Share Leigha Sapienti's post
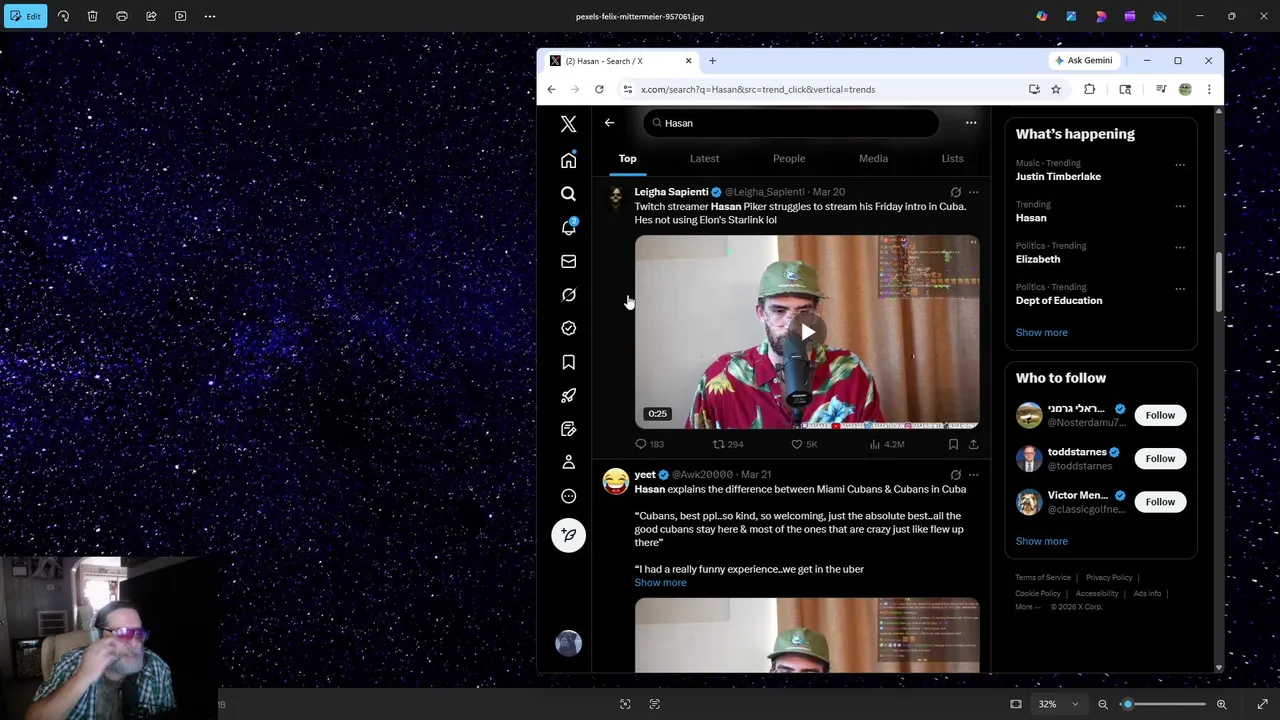Image resolution: width=1280 pixels, height=720 pixels. pos(973,444)
